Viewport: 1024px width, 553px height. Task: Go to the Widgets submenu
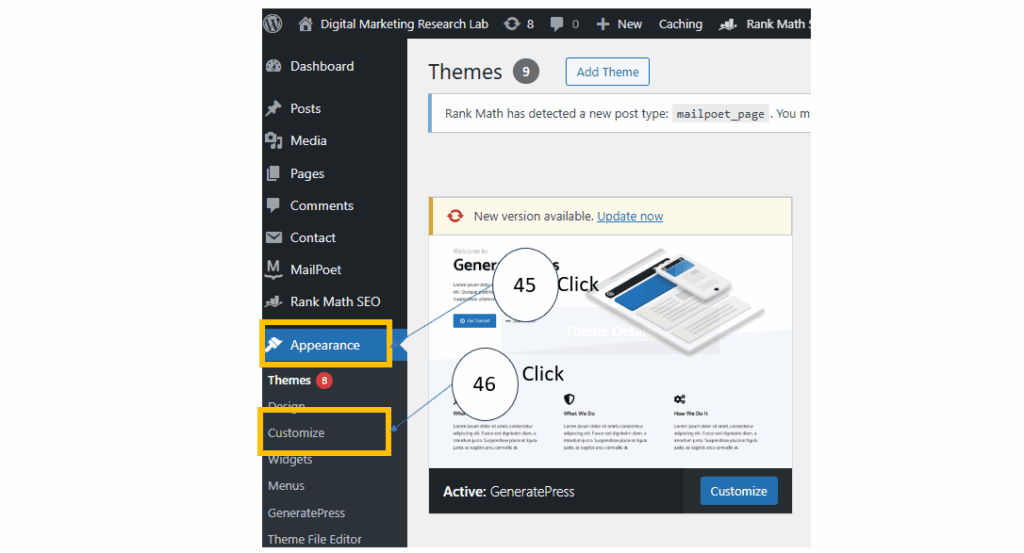click(x=290, y=460)
